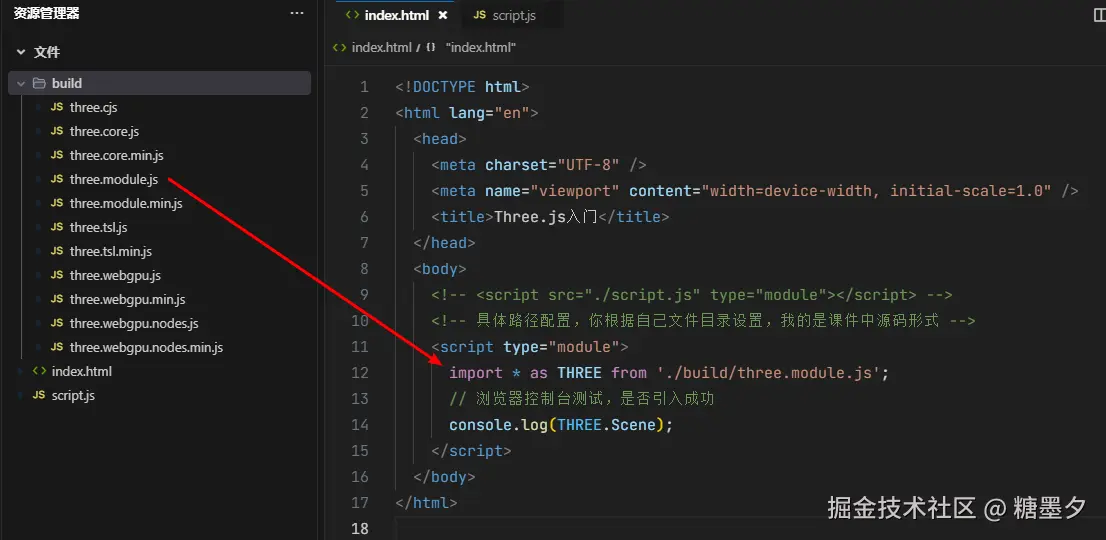The image size is (1106, 540).
Task: Click the title text Three.js入门
Action: (x=546, y=217)
